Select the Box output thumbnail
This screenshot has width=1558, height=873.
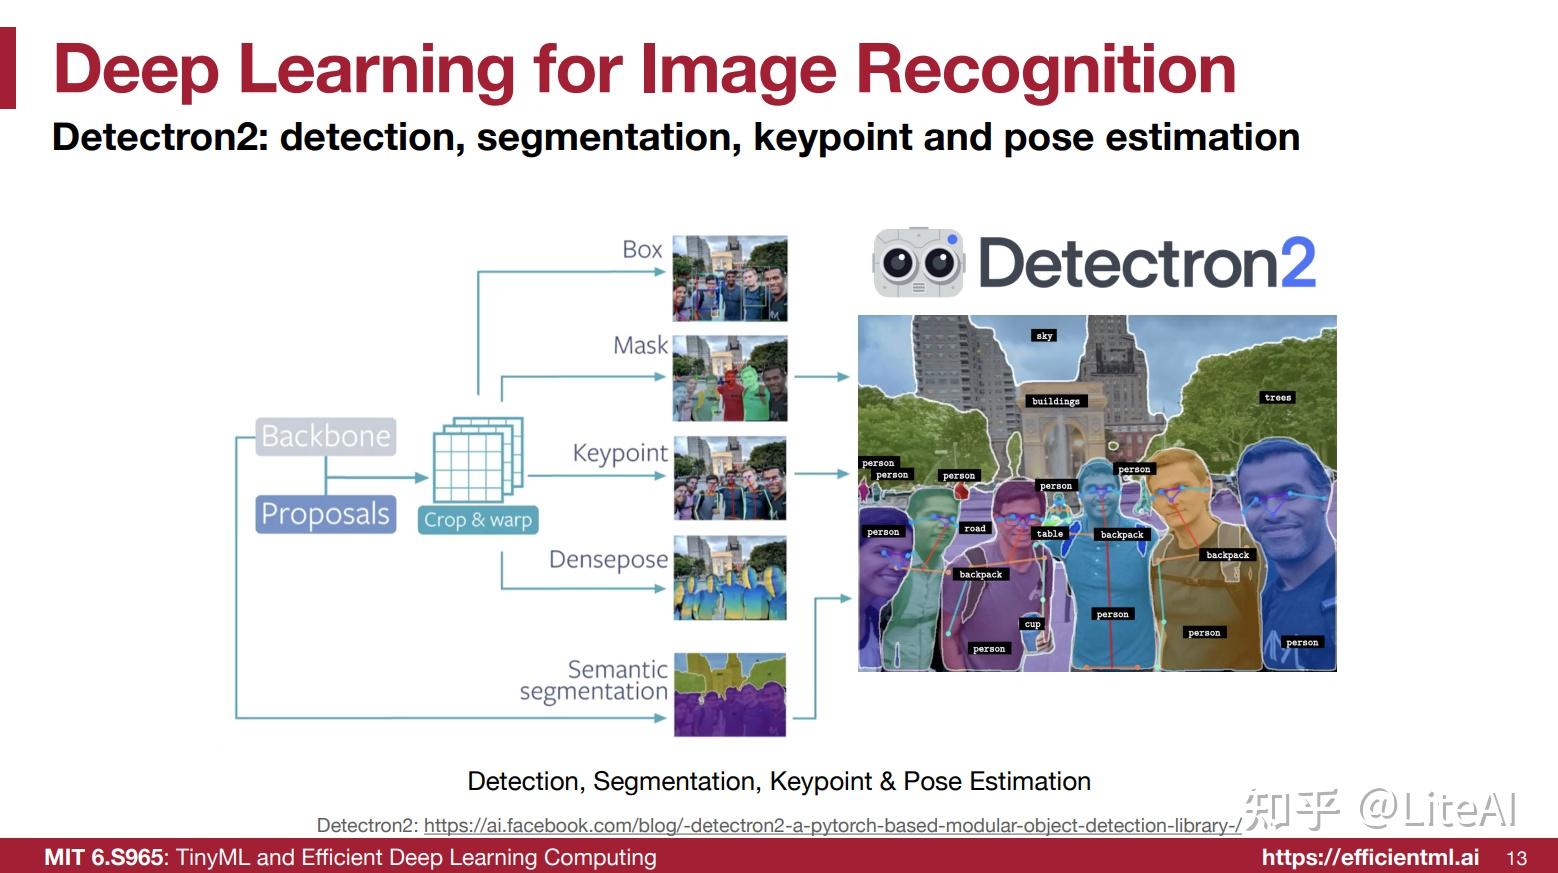point(730,279)
